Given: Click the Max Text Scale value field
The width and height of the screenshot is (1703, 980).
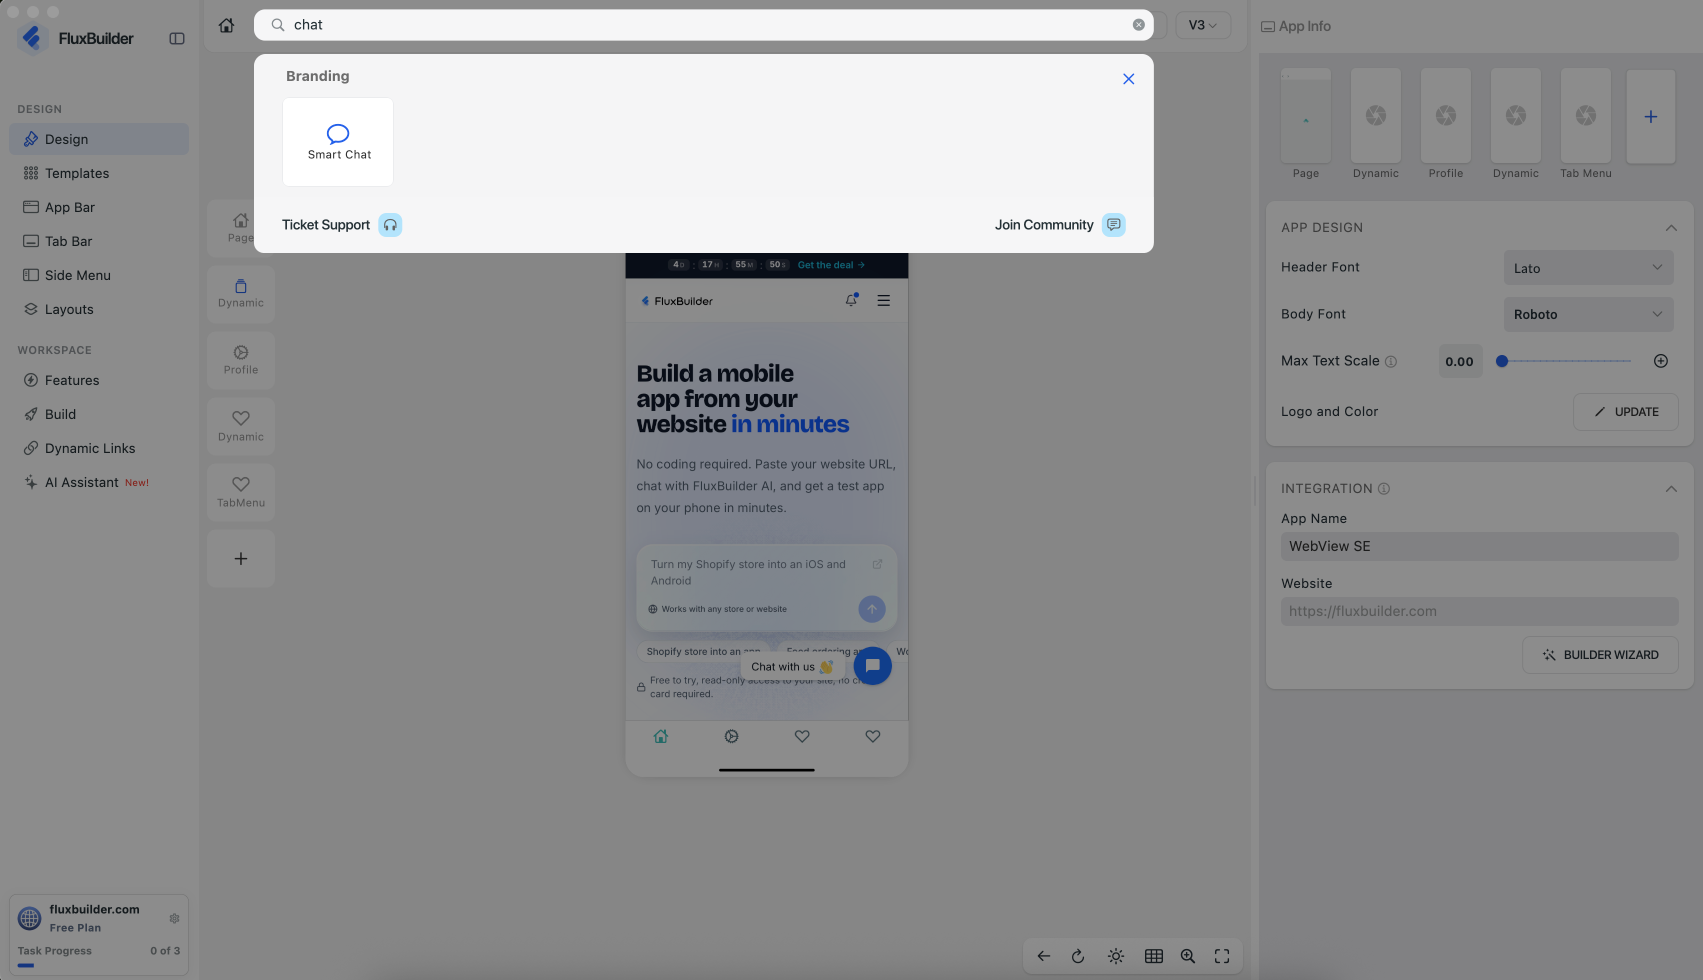Looking at the screenshot, I should tap(1459, 361).
